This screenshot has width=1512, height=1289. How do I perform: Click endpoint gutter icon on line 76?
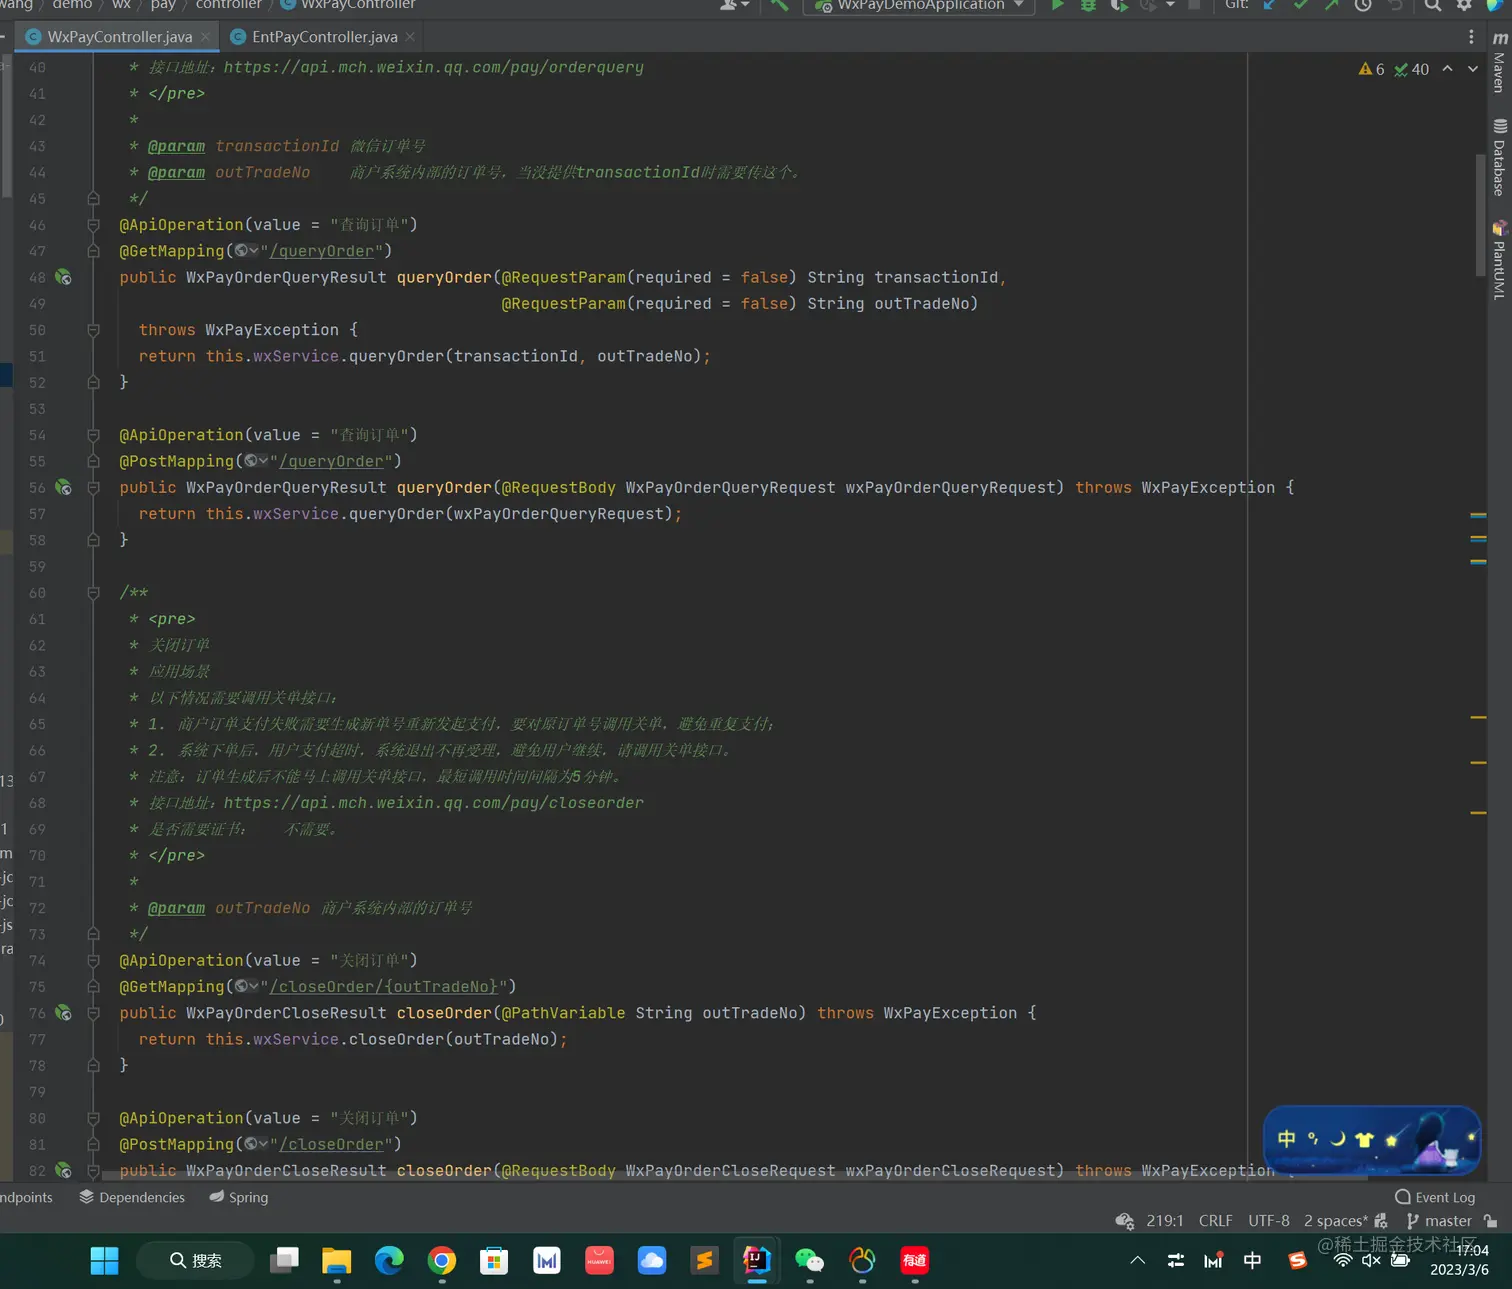point(63,1013)
